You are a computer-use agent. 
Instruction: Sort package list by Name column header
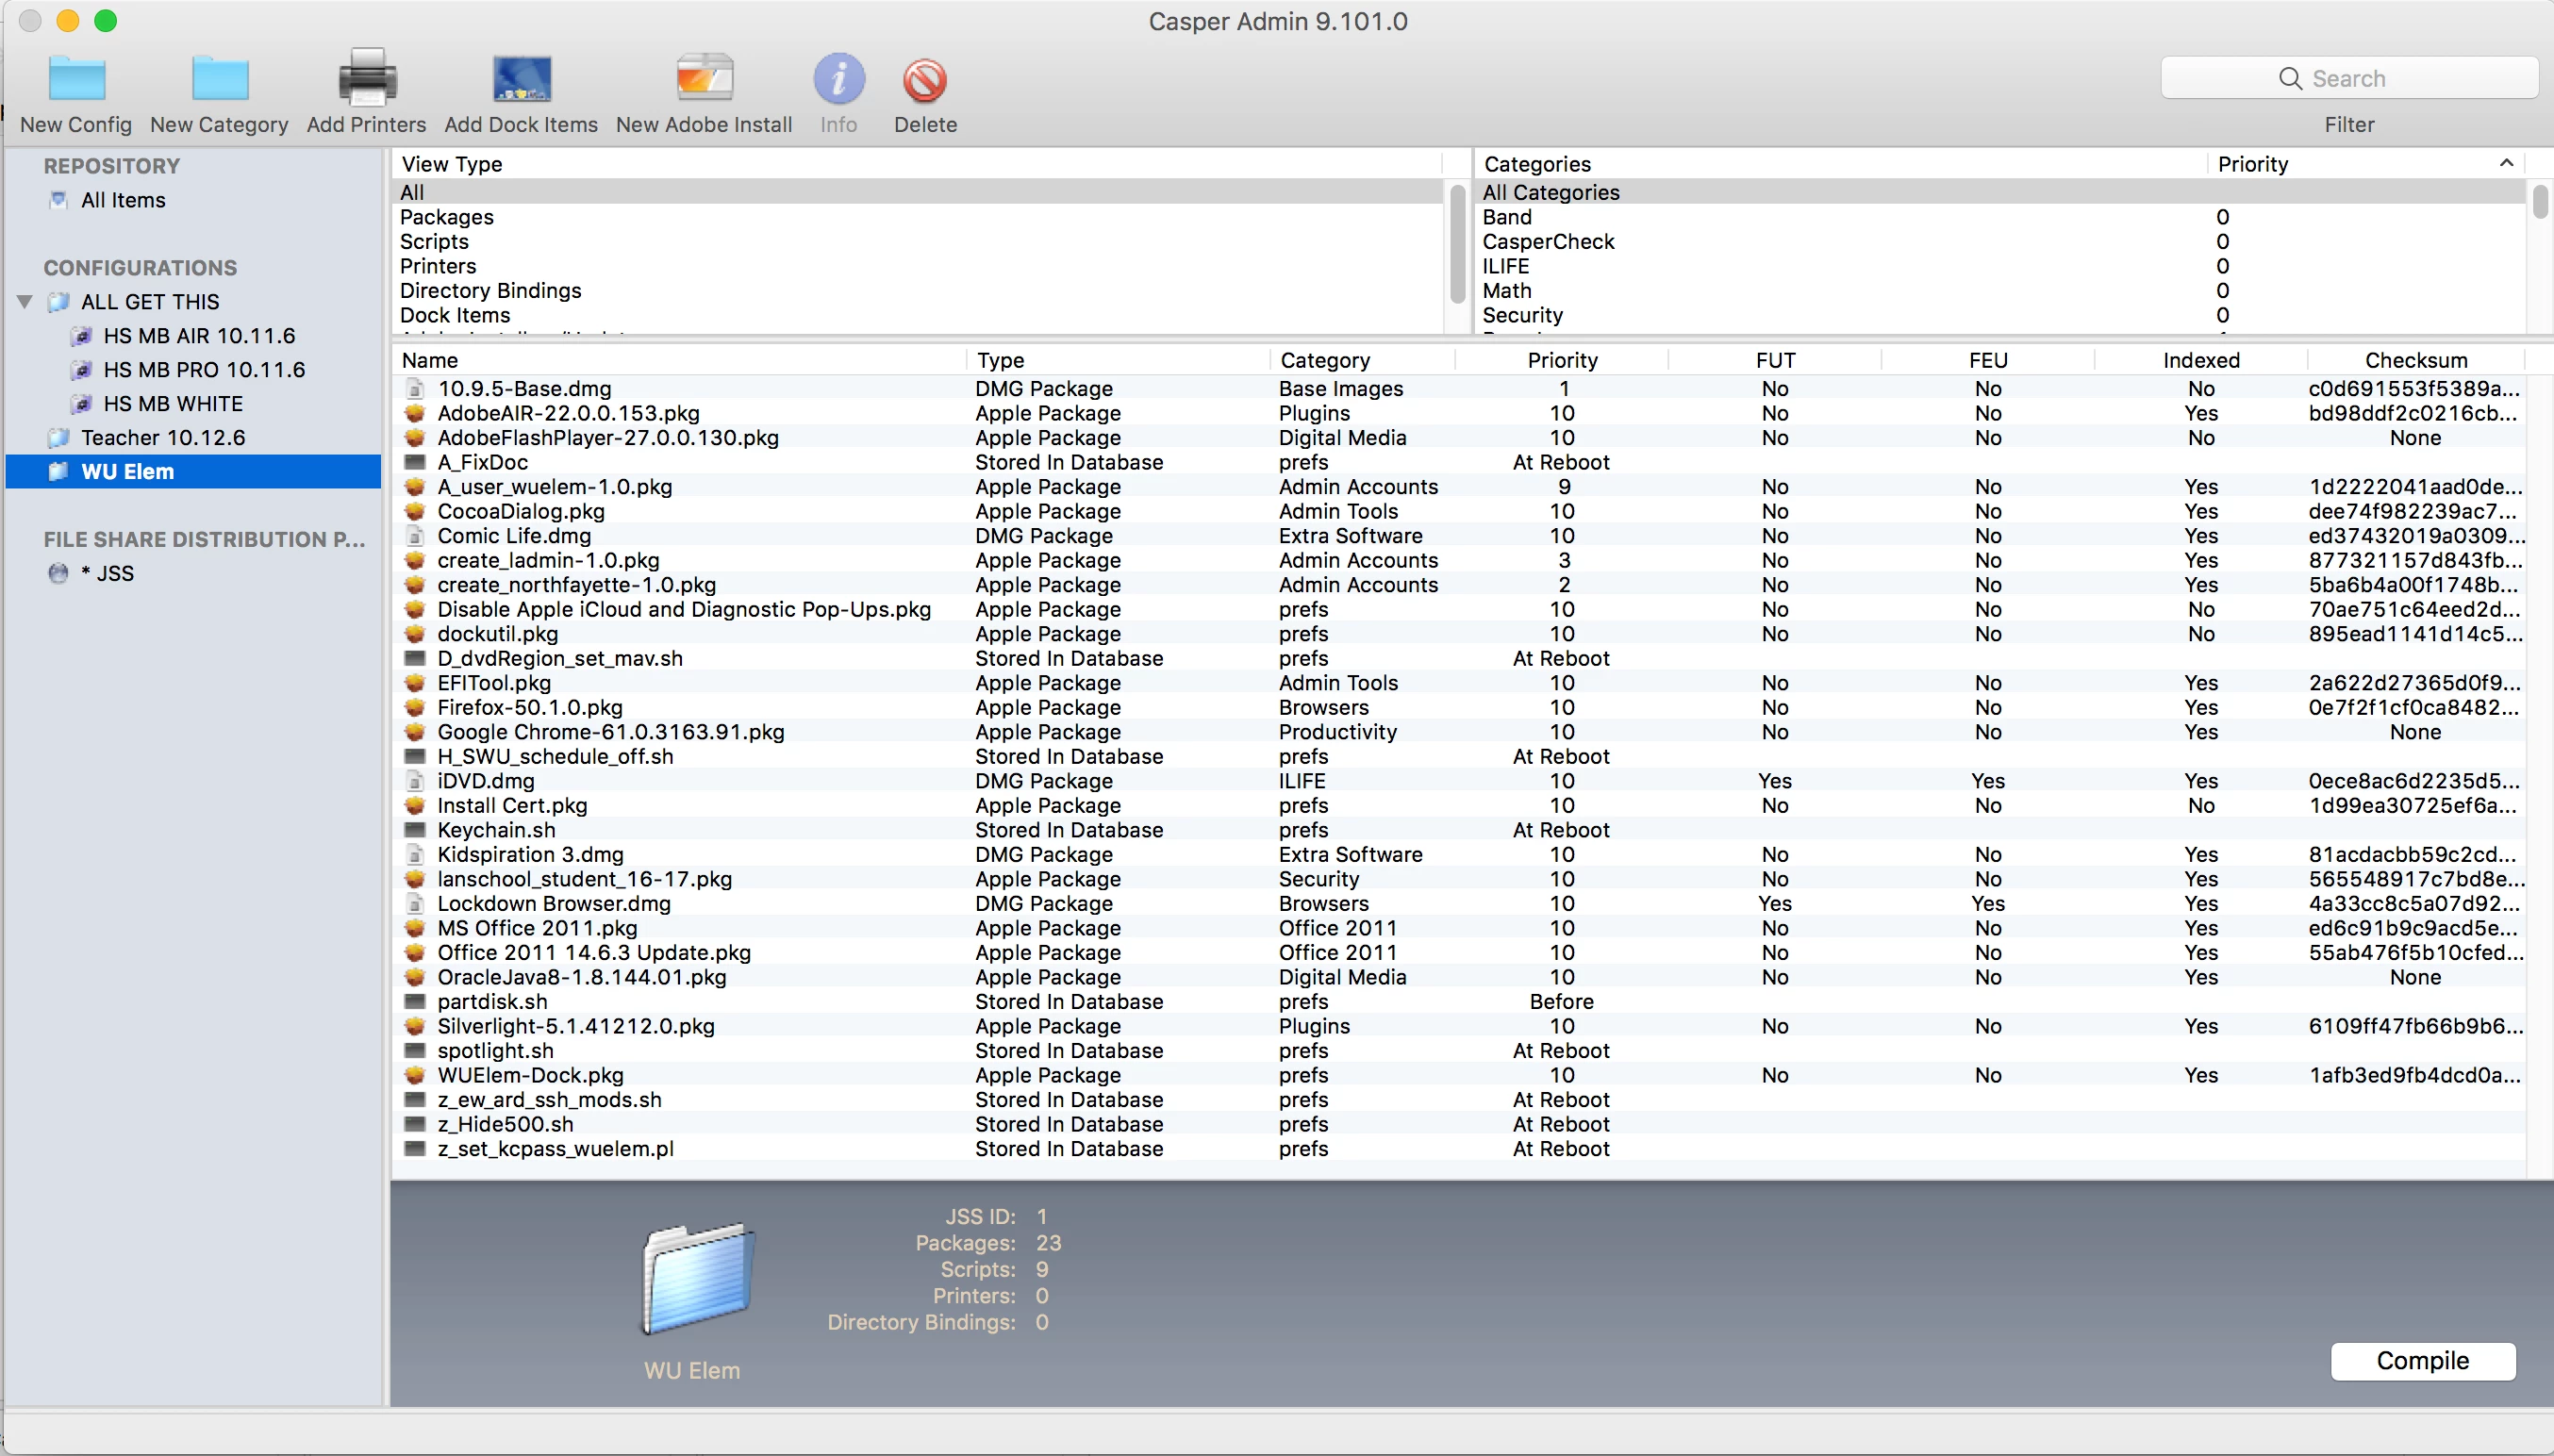pos(430,360)
